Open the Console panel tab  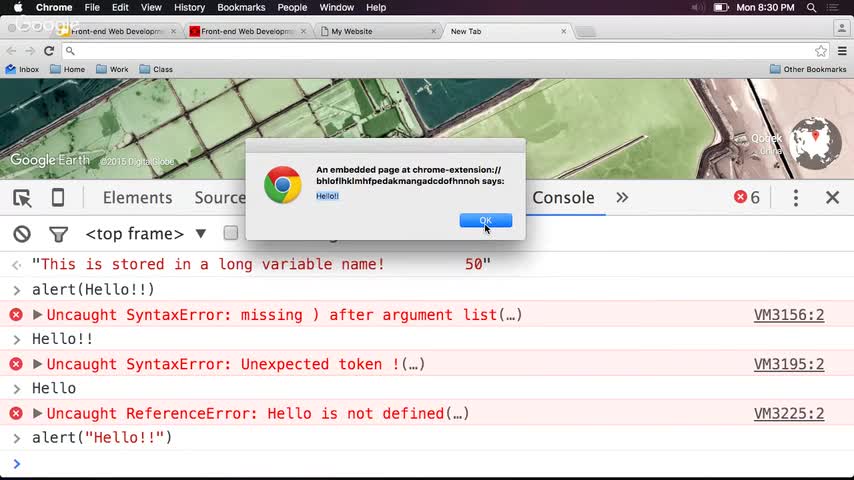click(x=563, y=197)
